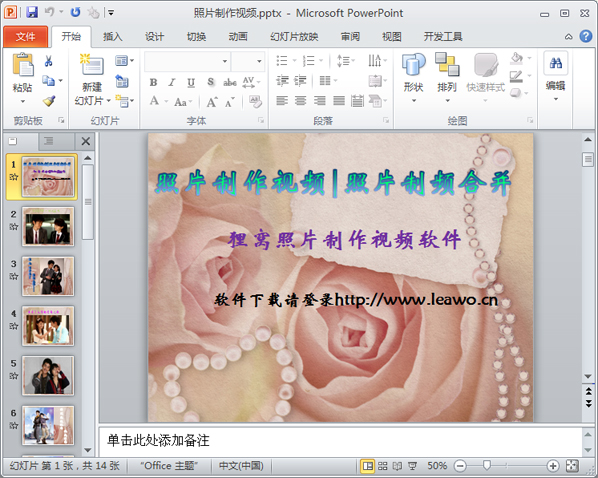Toggle Strikethrough formatting
598x478 pixels.
coord(230,82)
